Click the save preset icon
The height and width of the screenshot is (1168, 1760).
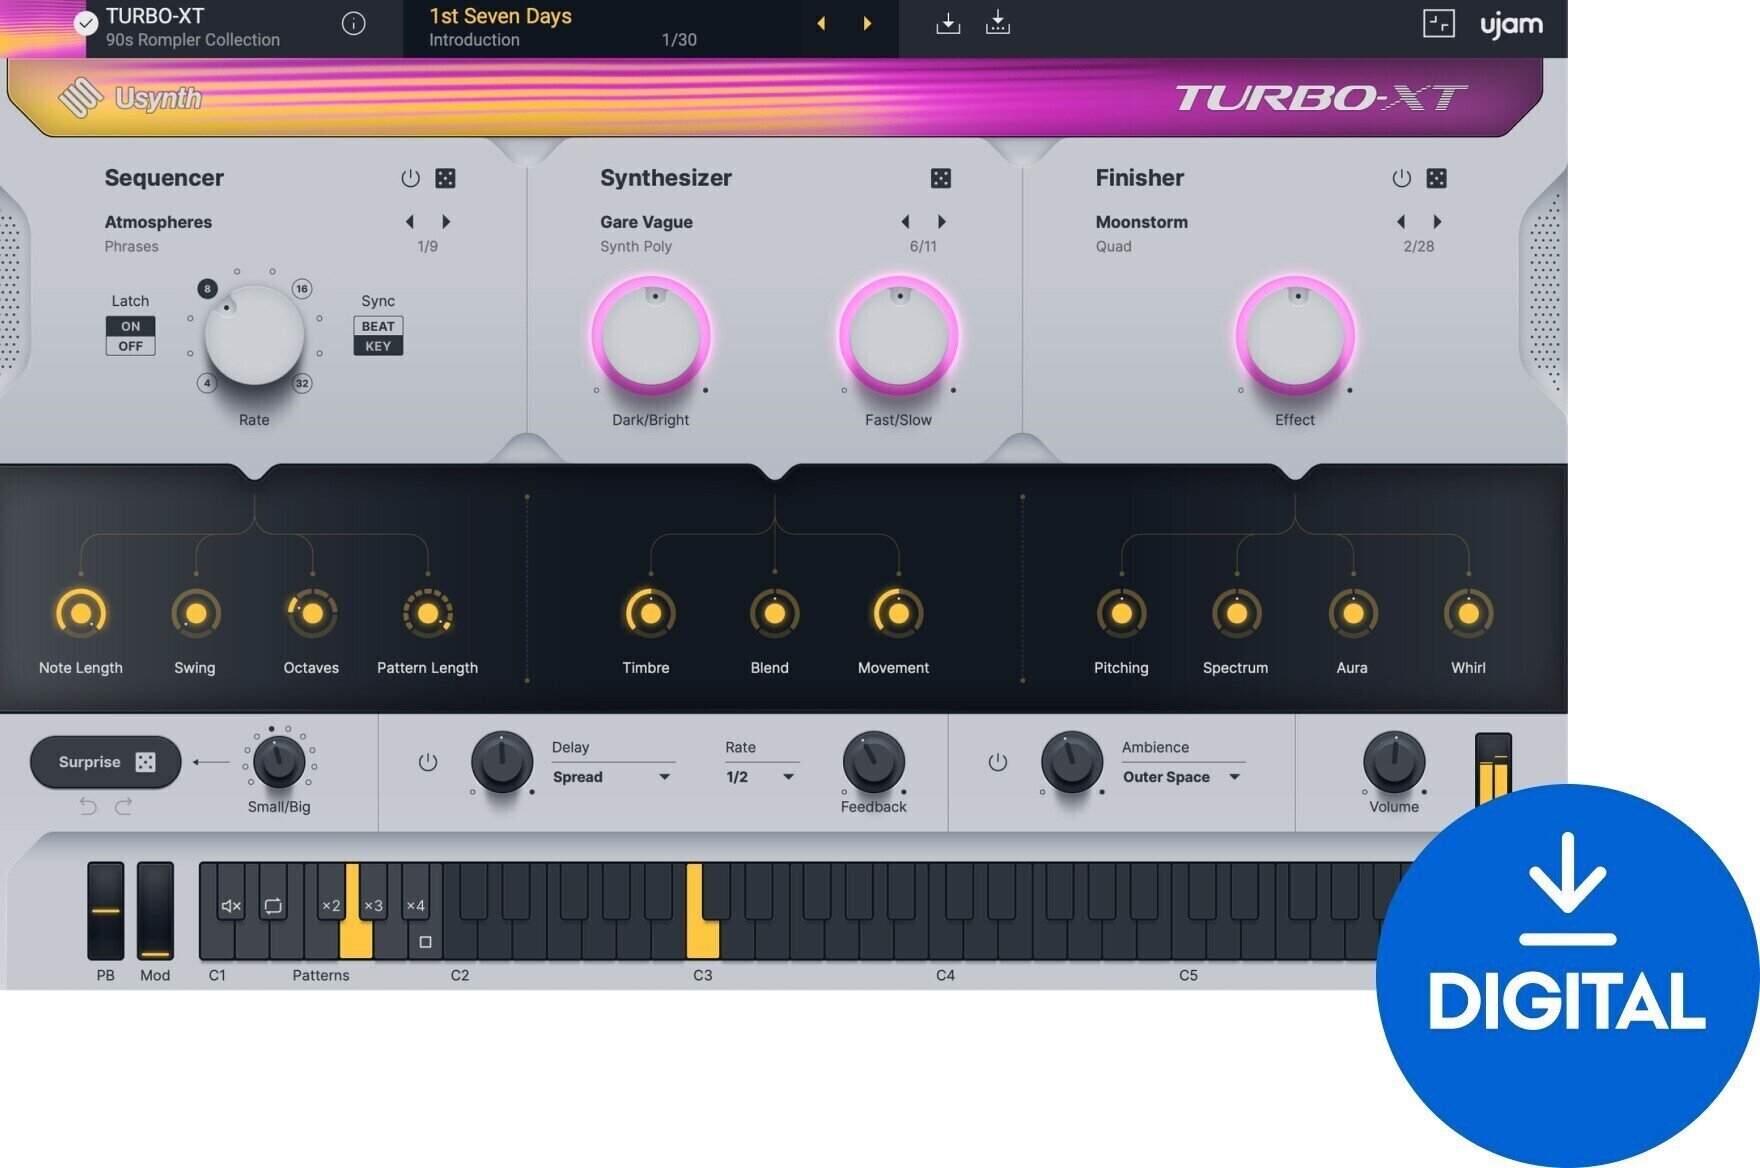click(x=948, y=23)
